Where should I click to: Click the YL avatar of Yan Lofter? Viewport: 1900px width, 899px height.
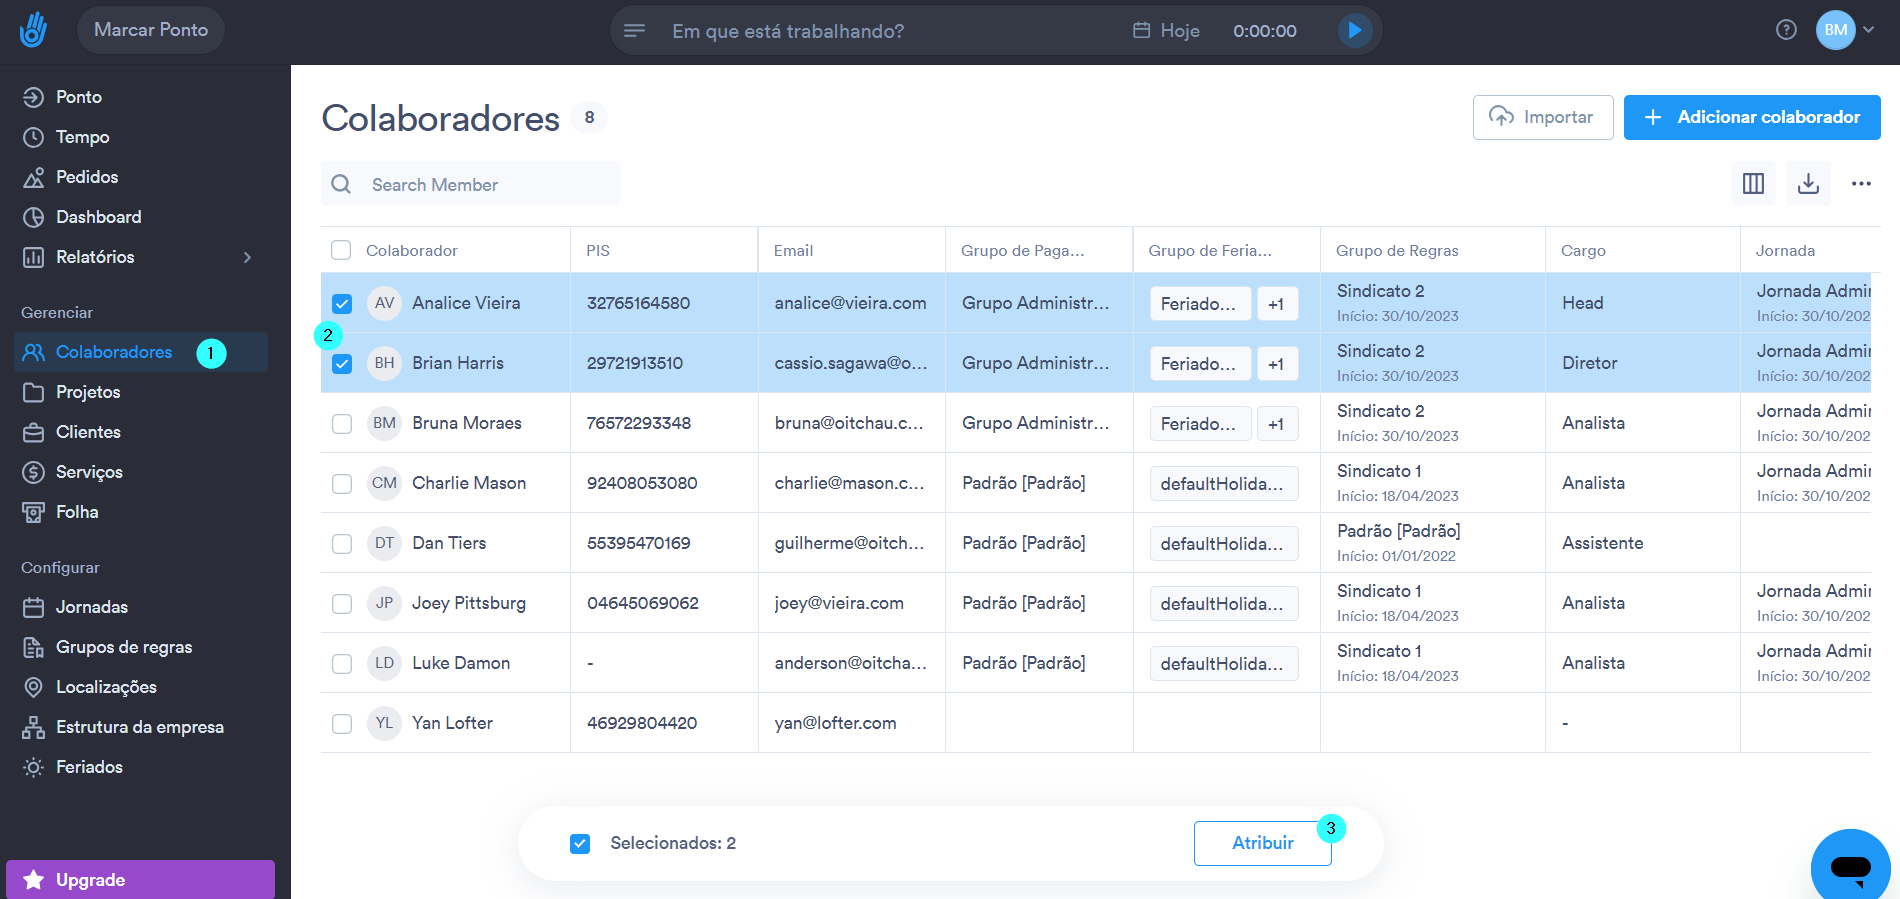[384, 723]
